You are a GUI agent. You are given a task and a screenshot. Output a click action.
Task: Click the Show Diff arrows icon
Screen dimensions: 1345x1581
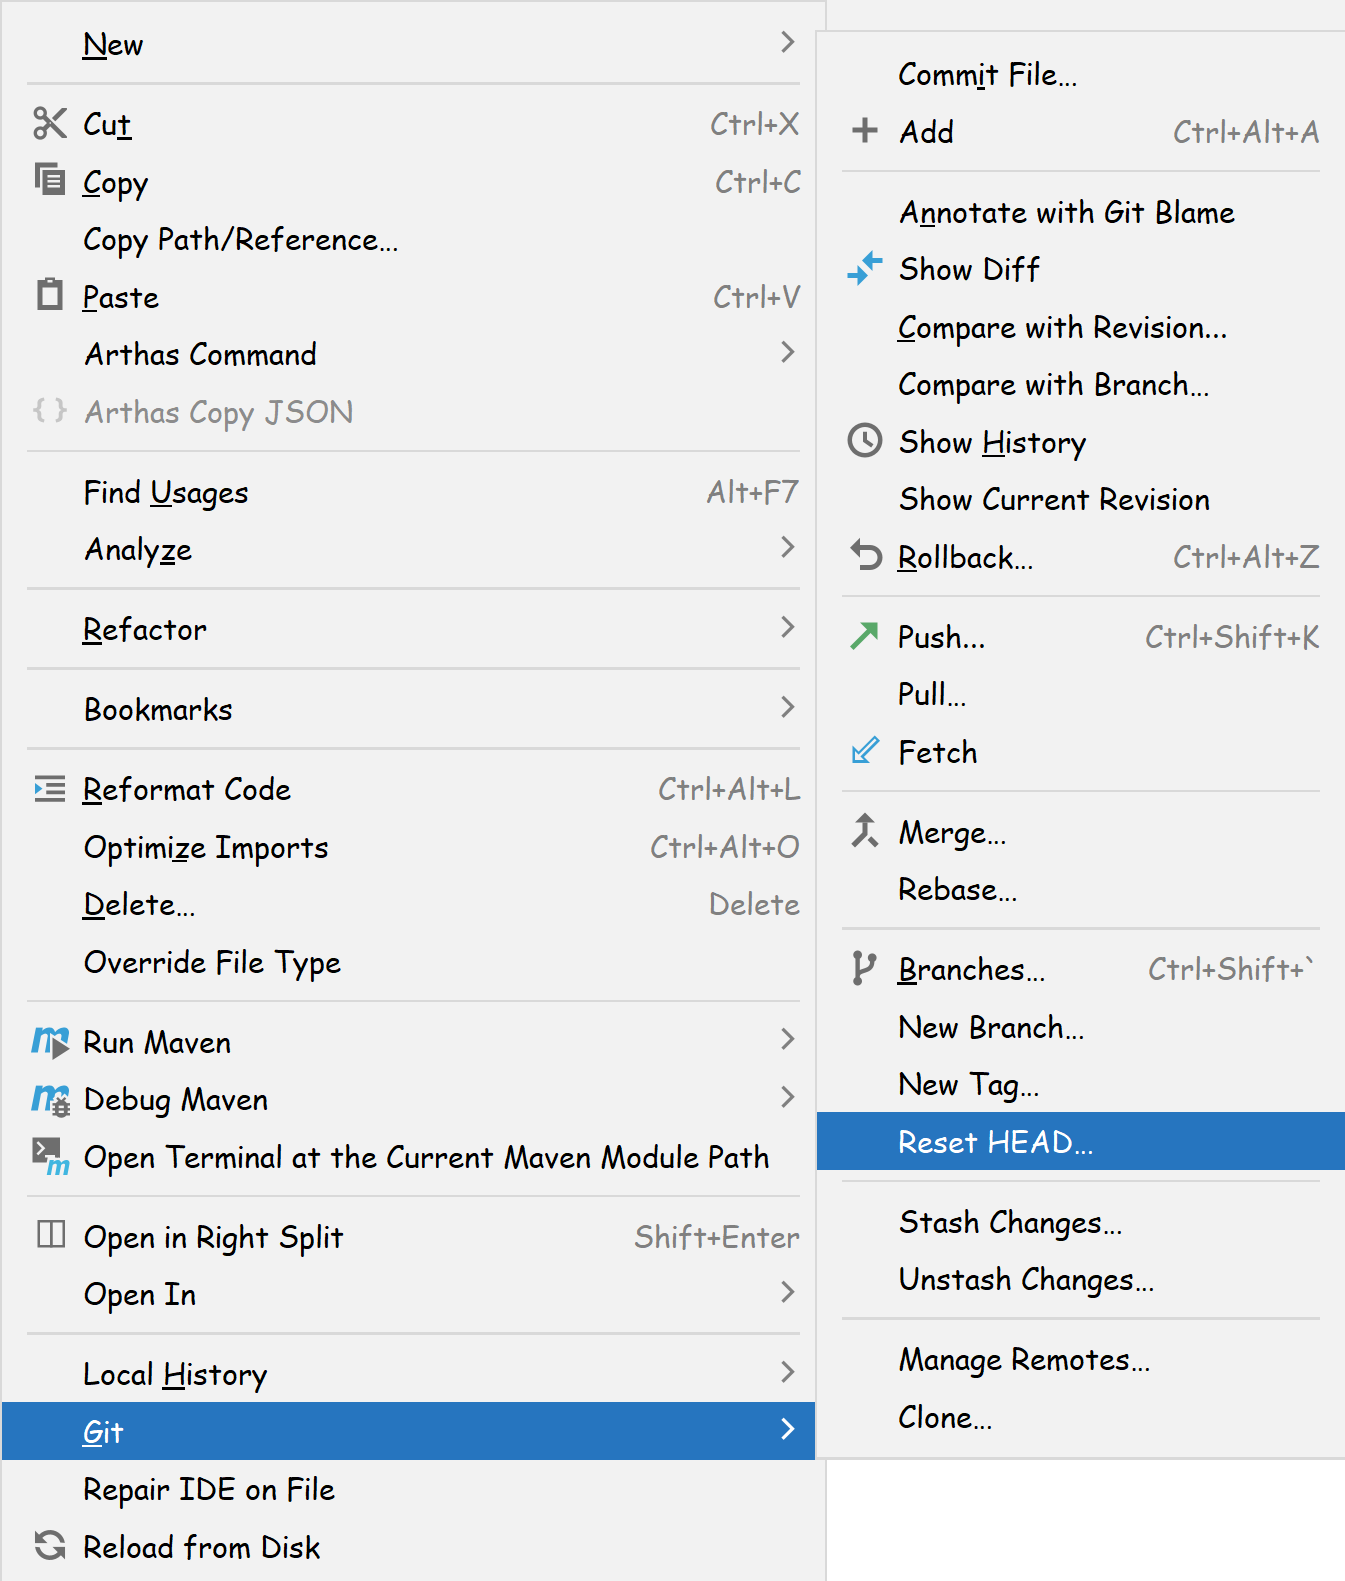pos(865,268)
